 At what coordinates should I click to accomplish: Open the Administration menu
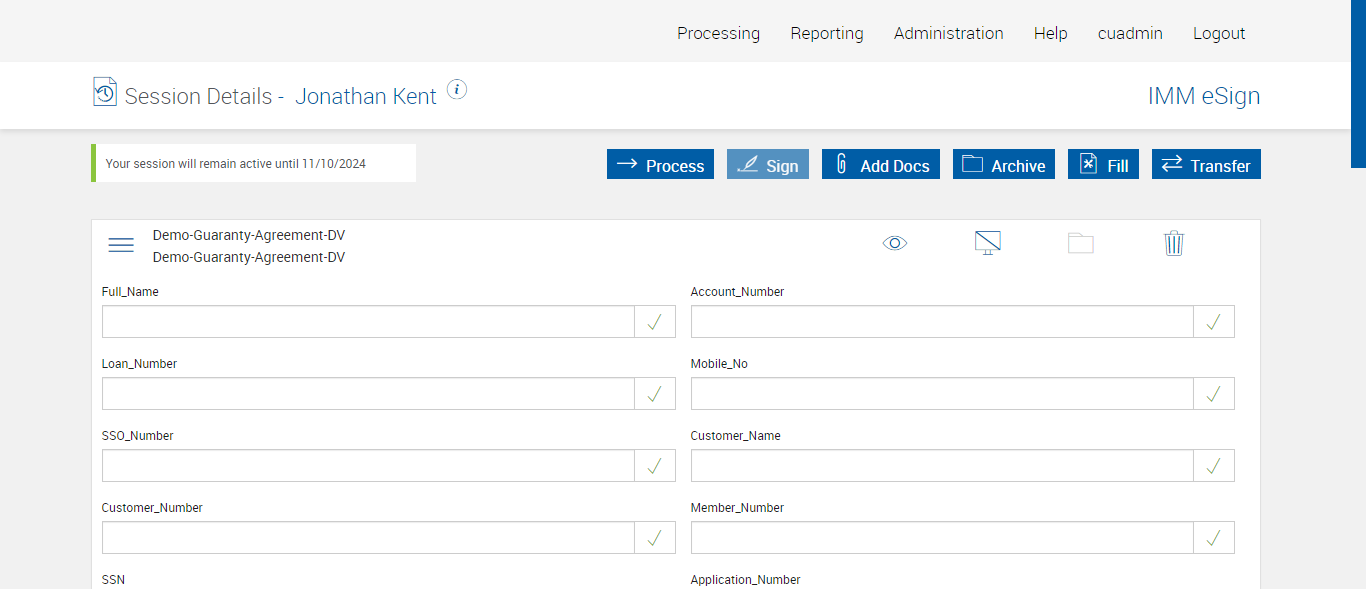coord(948,33)
